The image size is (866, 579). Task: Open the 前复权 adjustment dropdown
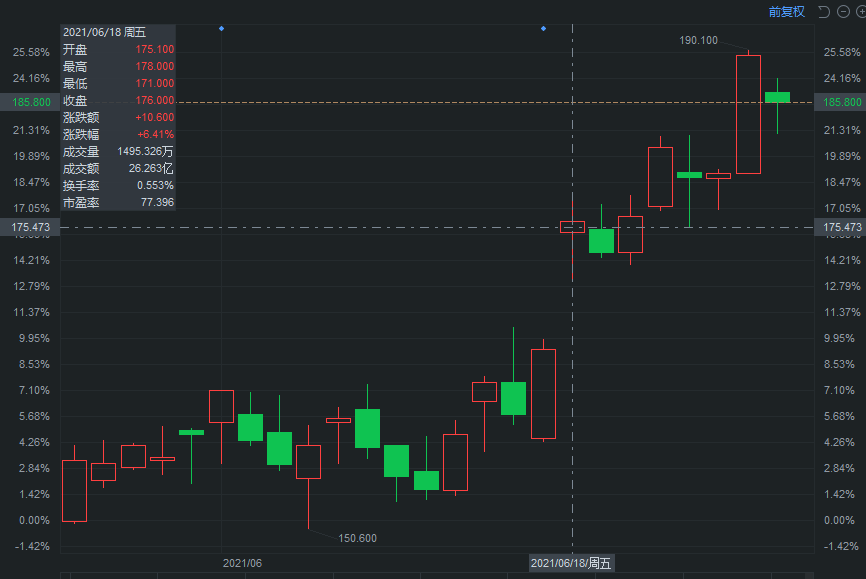786,12
